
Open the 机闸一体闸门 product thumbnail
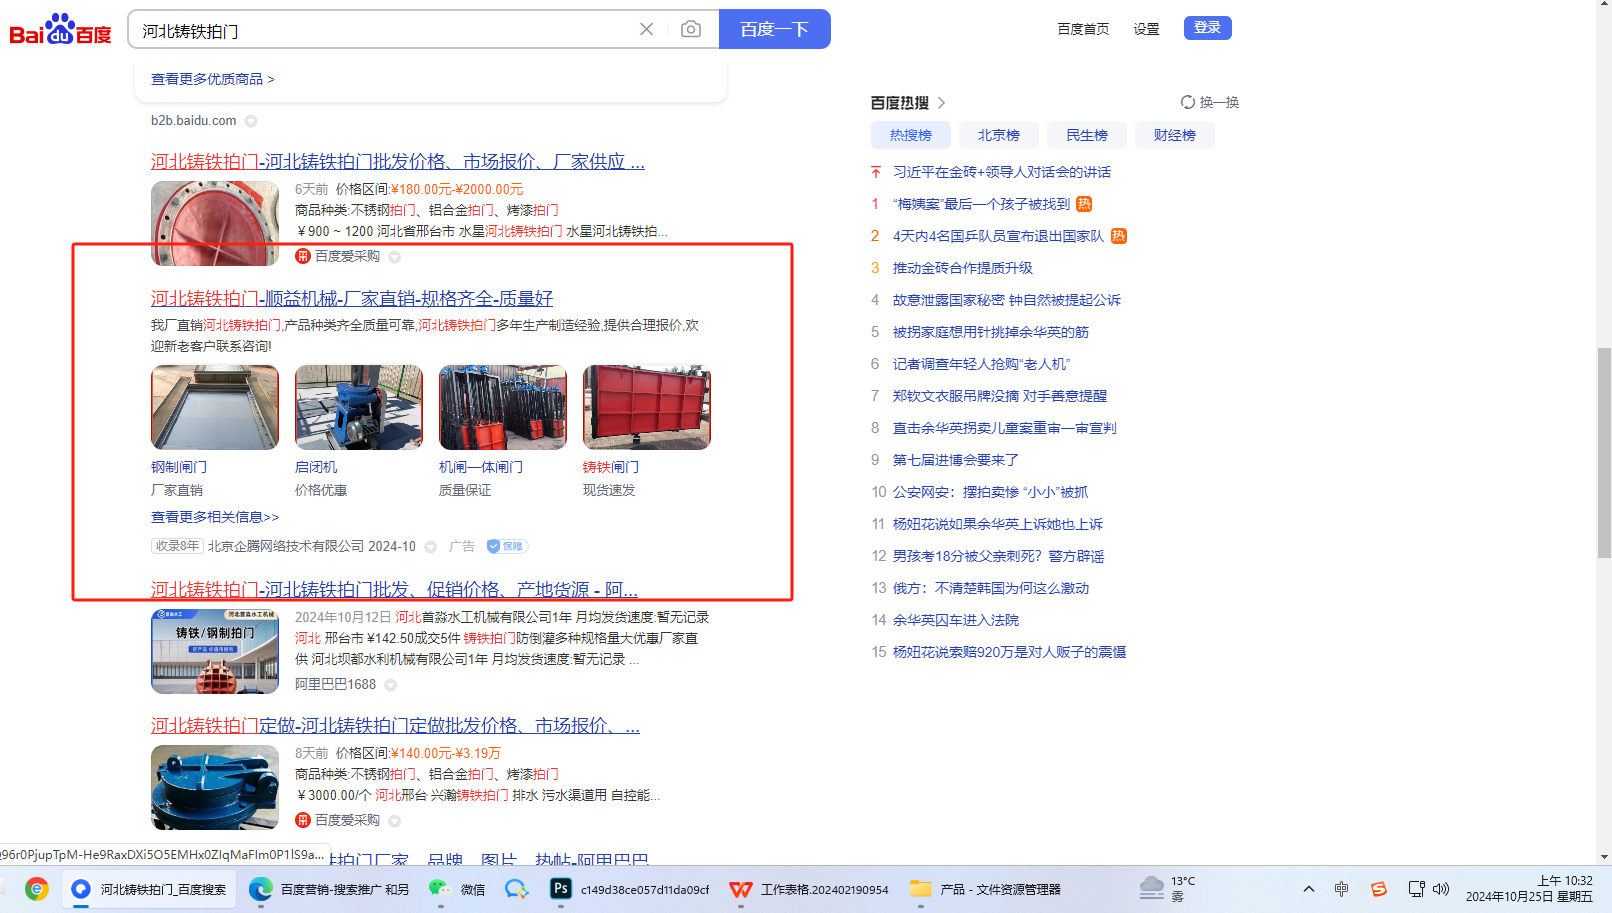[503, 407]
